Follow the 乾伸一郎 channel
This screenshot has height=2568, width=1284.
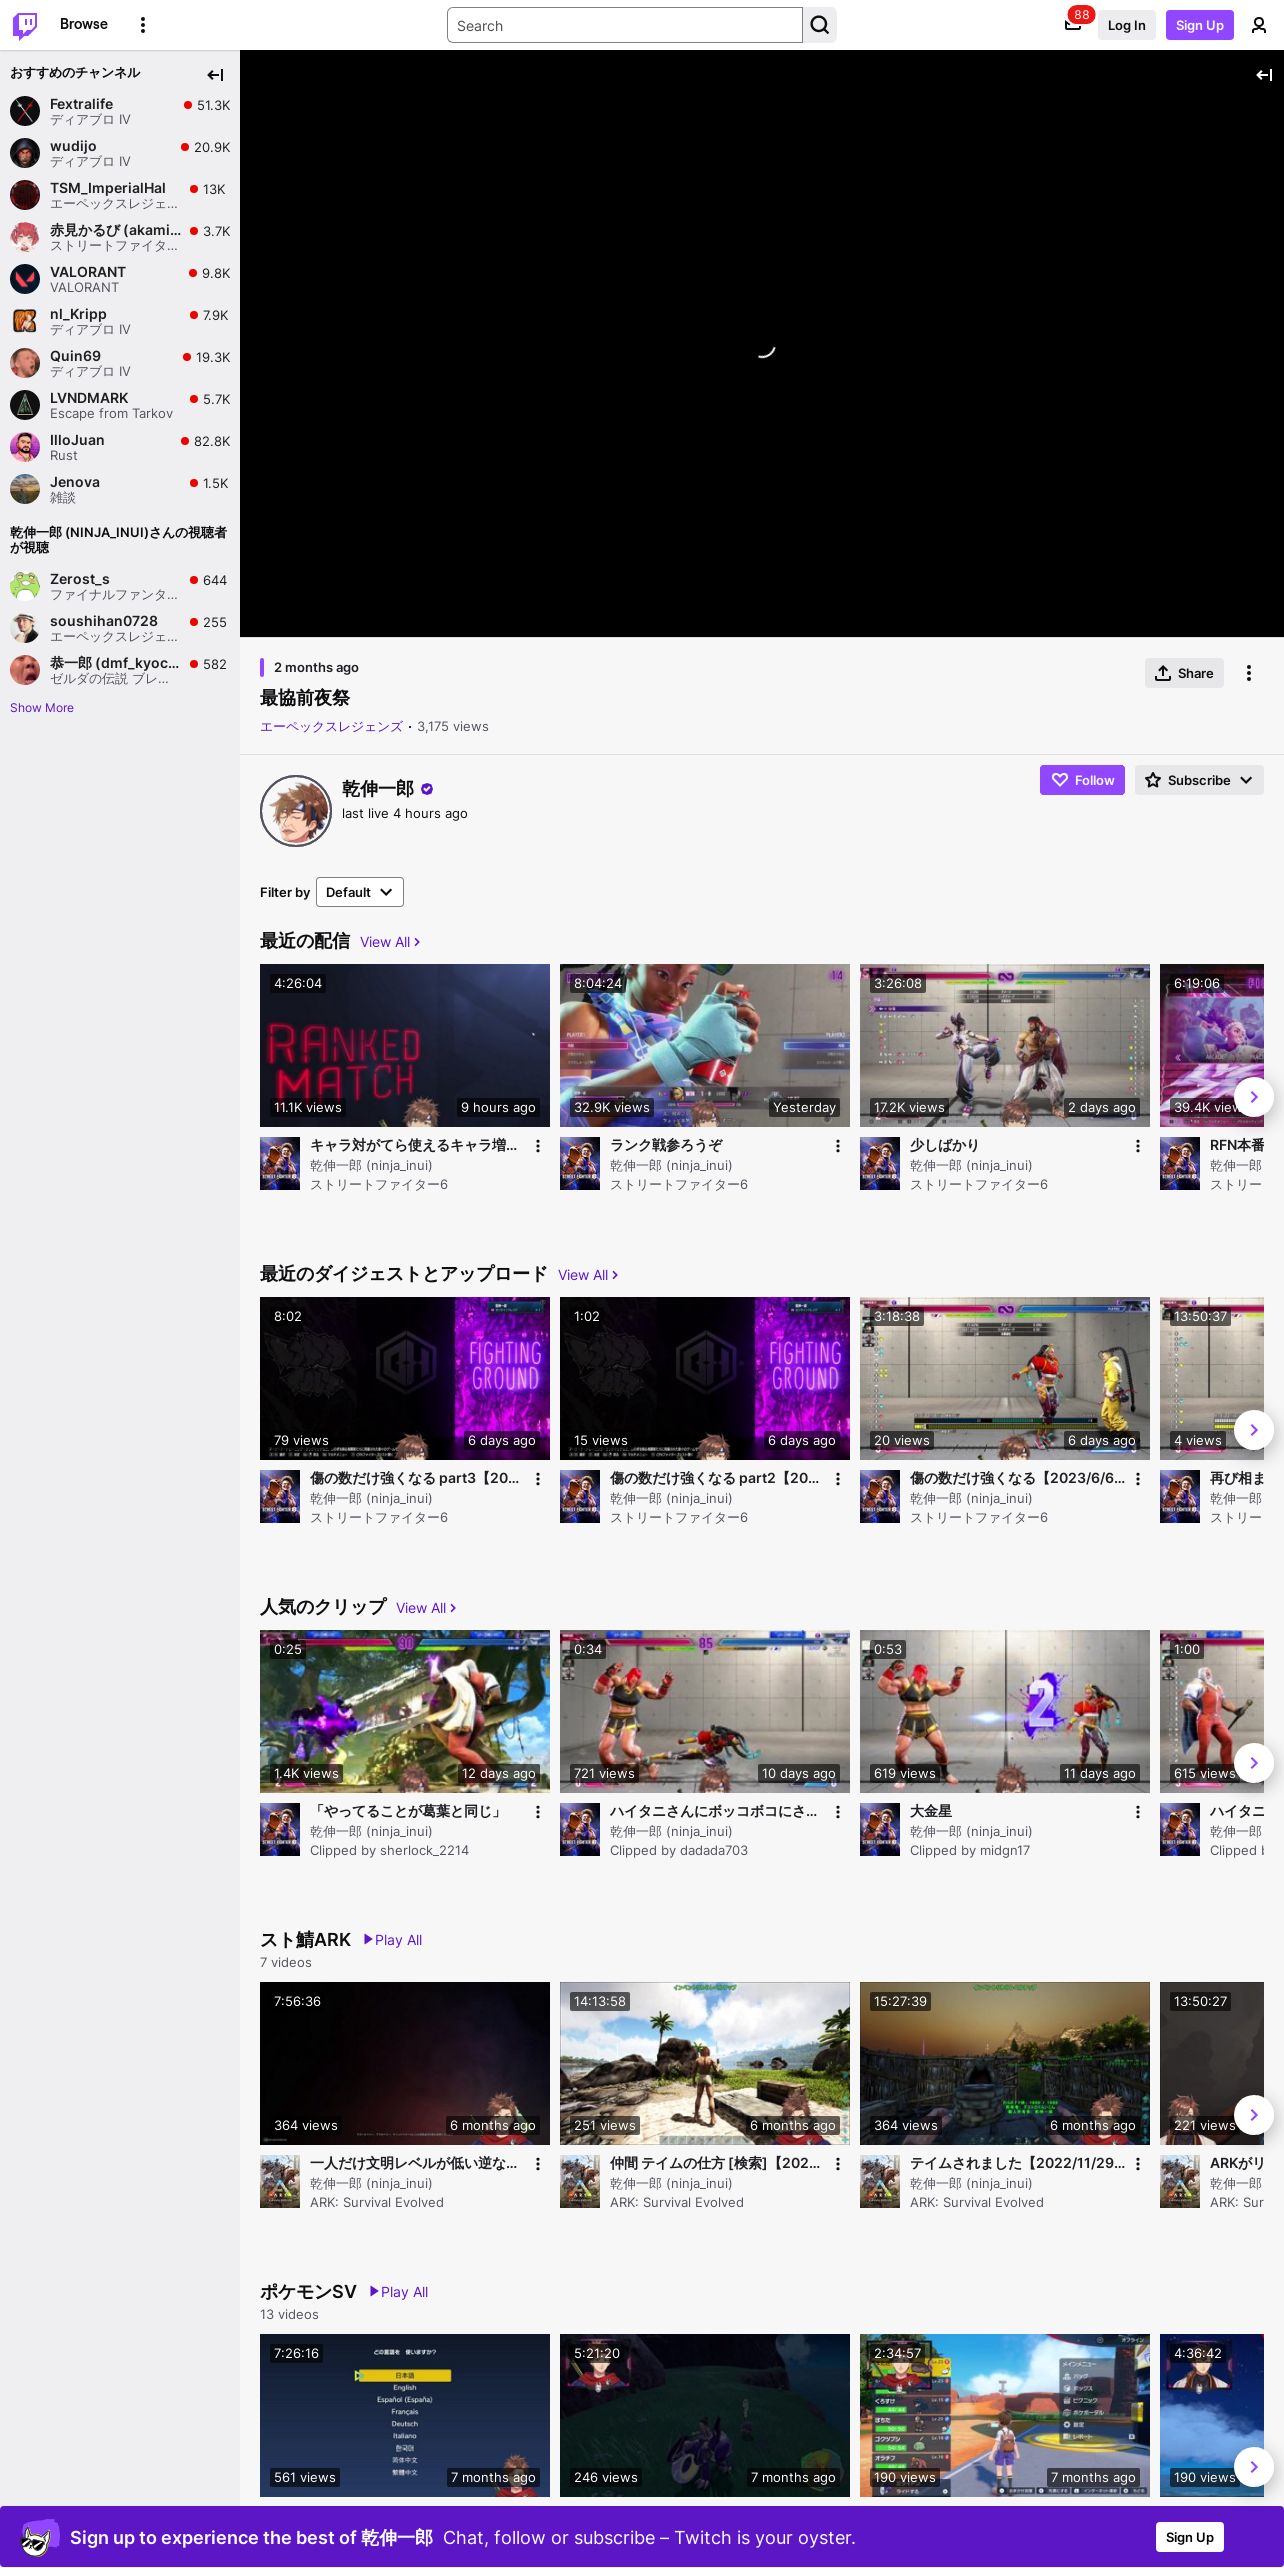pyautogui.click(x=1082, y=780)
